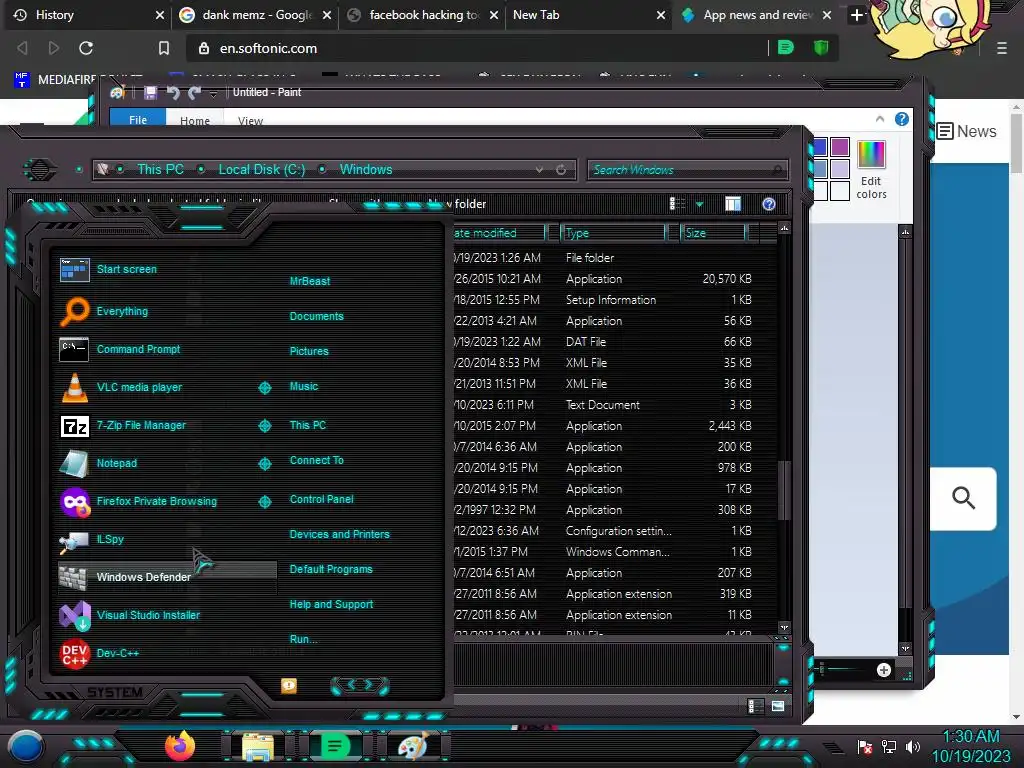Open the Paint File menu

point(138,119)
